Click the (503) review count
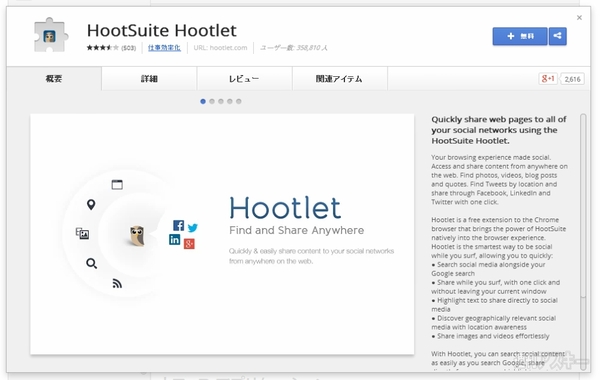 point(129,48)
